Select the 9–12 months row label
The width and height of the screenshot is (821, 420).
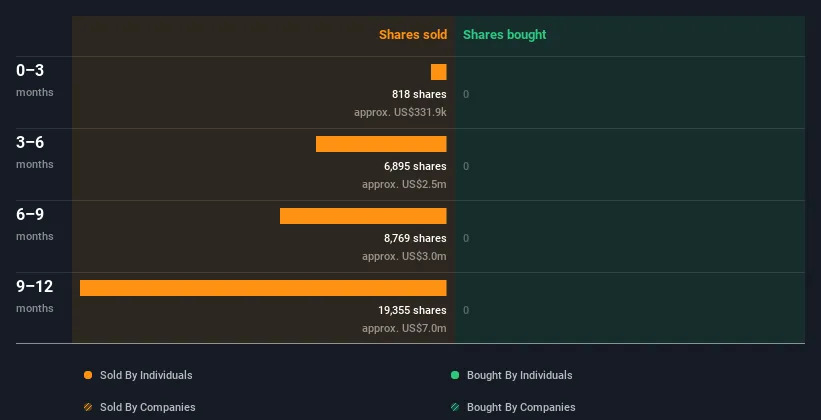35,287
